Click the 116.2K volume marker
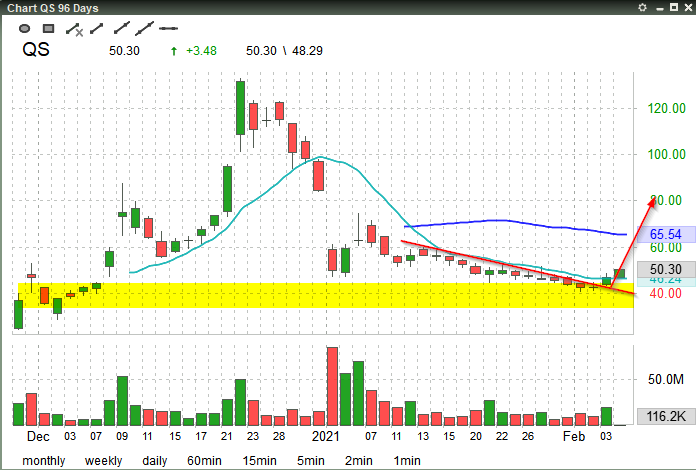 (666, 416)
